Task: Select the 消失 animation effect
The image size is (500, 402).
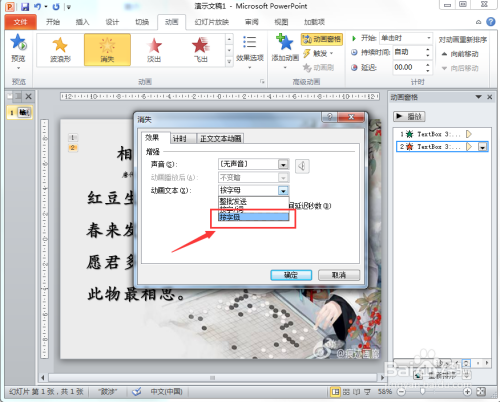Action: [107, 50]
